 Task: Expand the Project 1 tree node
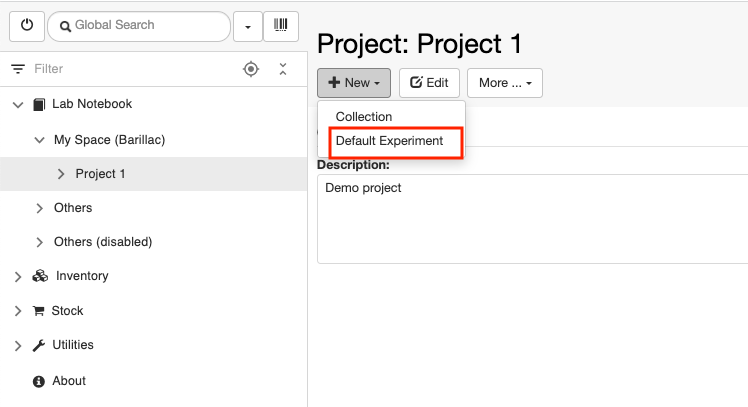pos(61,174)
